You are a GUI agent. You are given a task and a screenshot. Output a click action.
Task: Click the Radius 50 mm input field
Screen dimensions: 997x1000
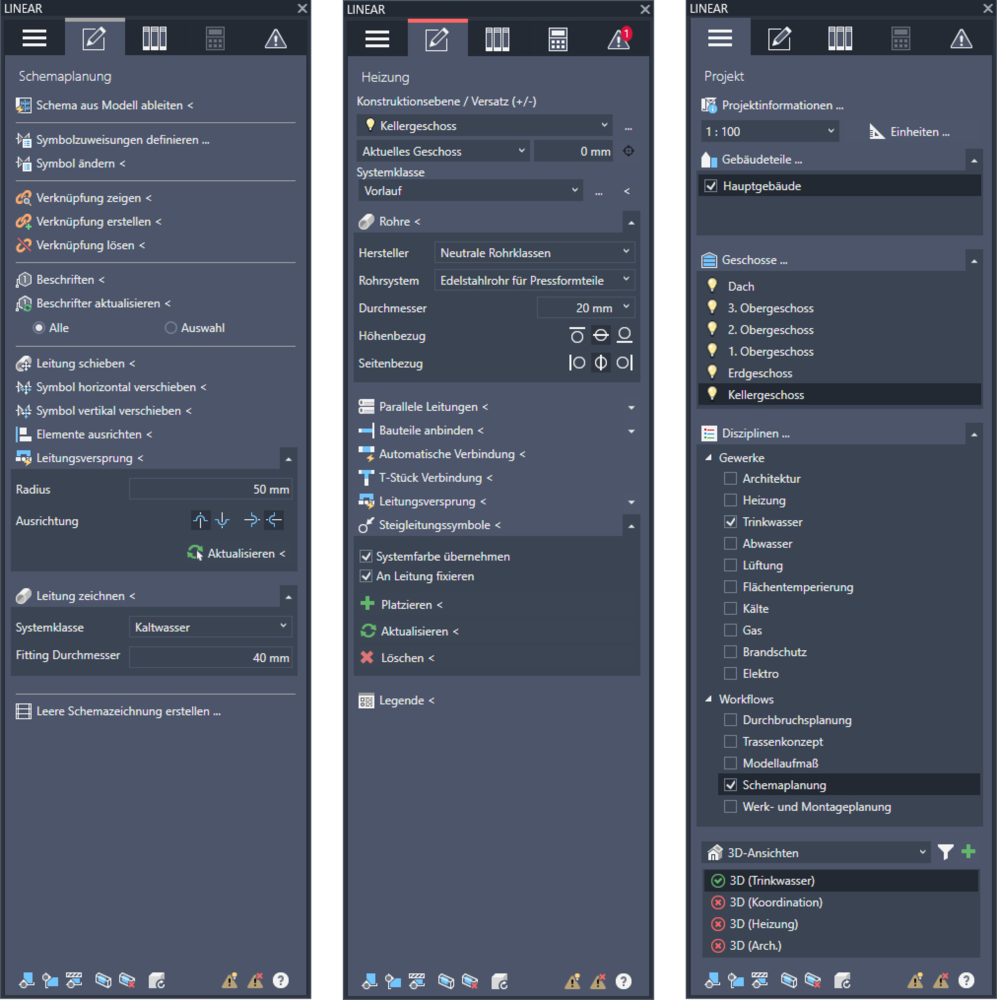[x=210, y=490]
